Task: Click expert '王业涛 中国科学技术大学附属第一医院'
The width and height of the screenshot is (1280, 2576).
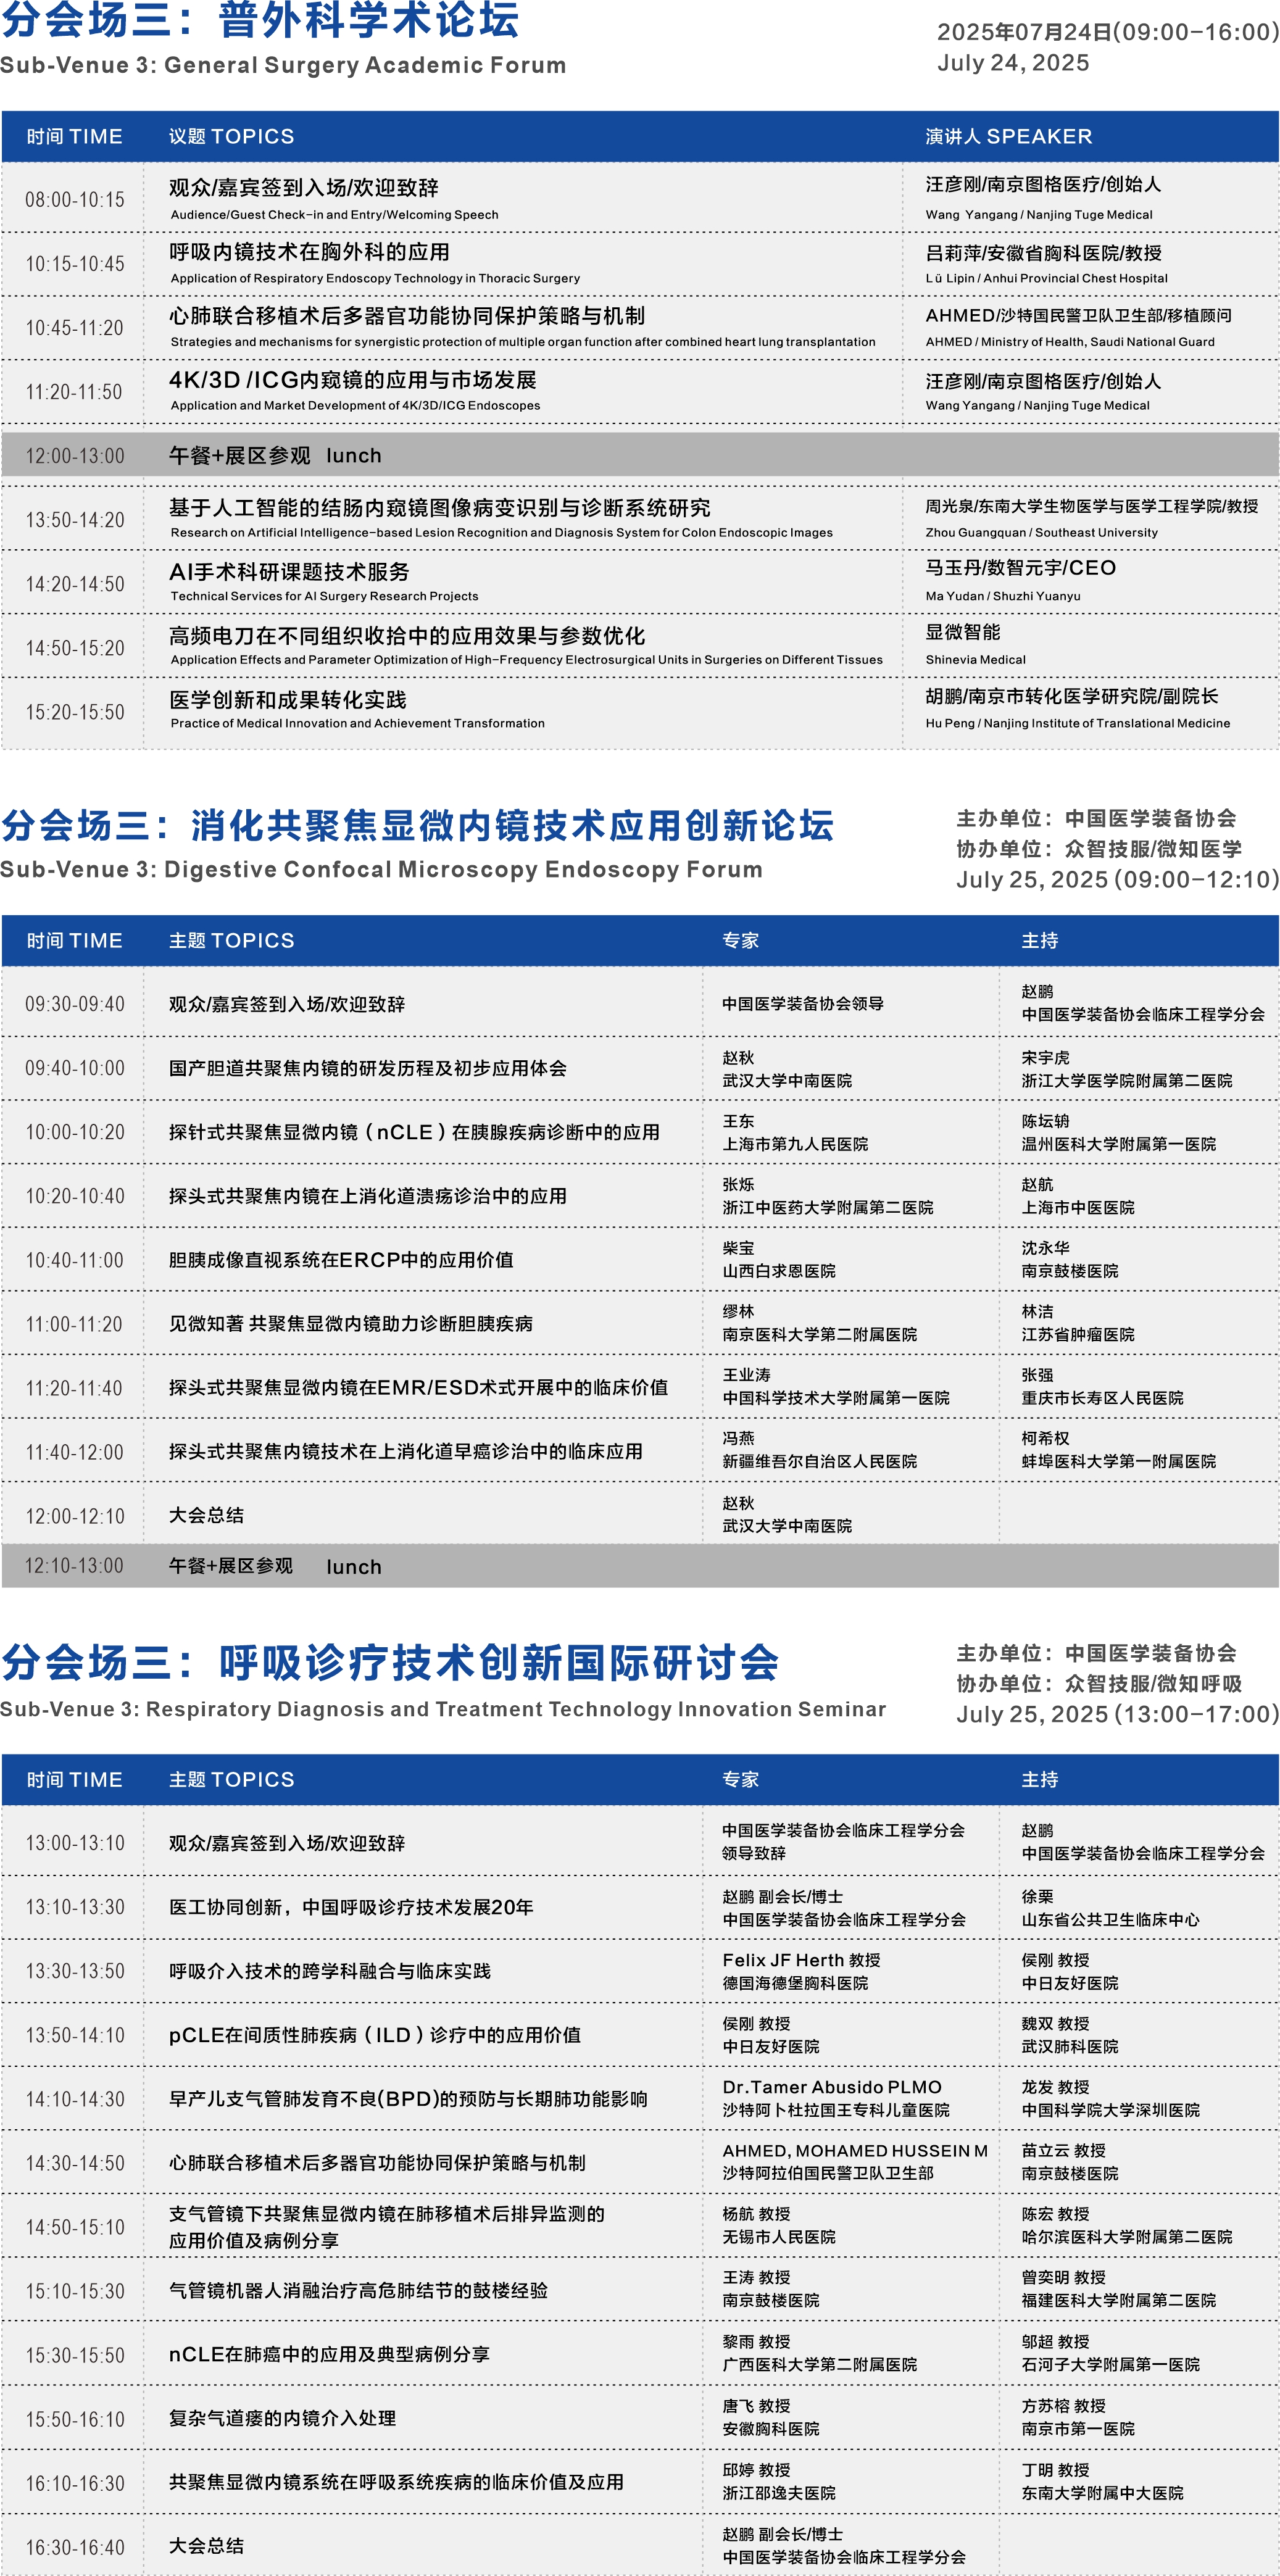Action: tap(836, 1387)
